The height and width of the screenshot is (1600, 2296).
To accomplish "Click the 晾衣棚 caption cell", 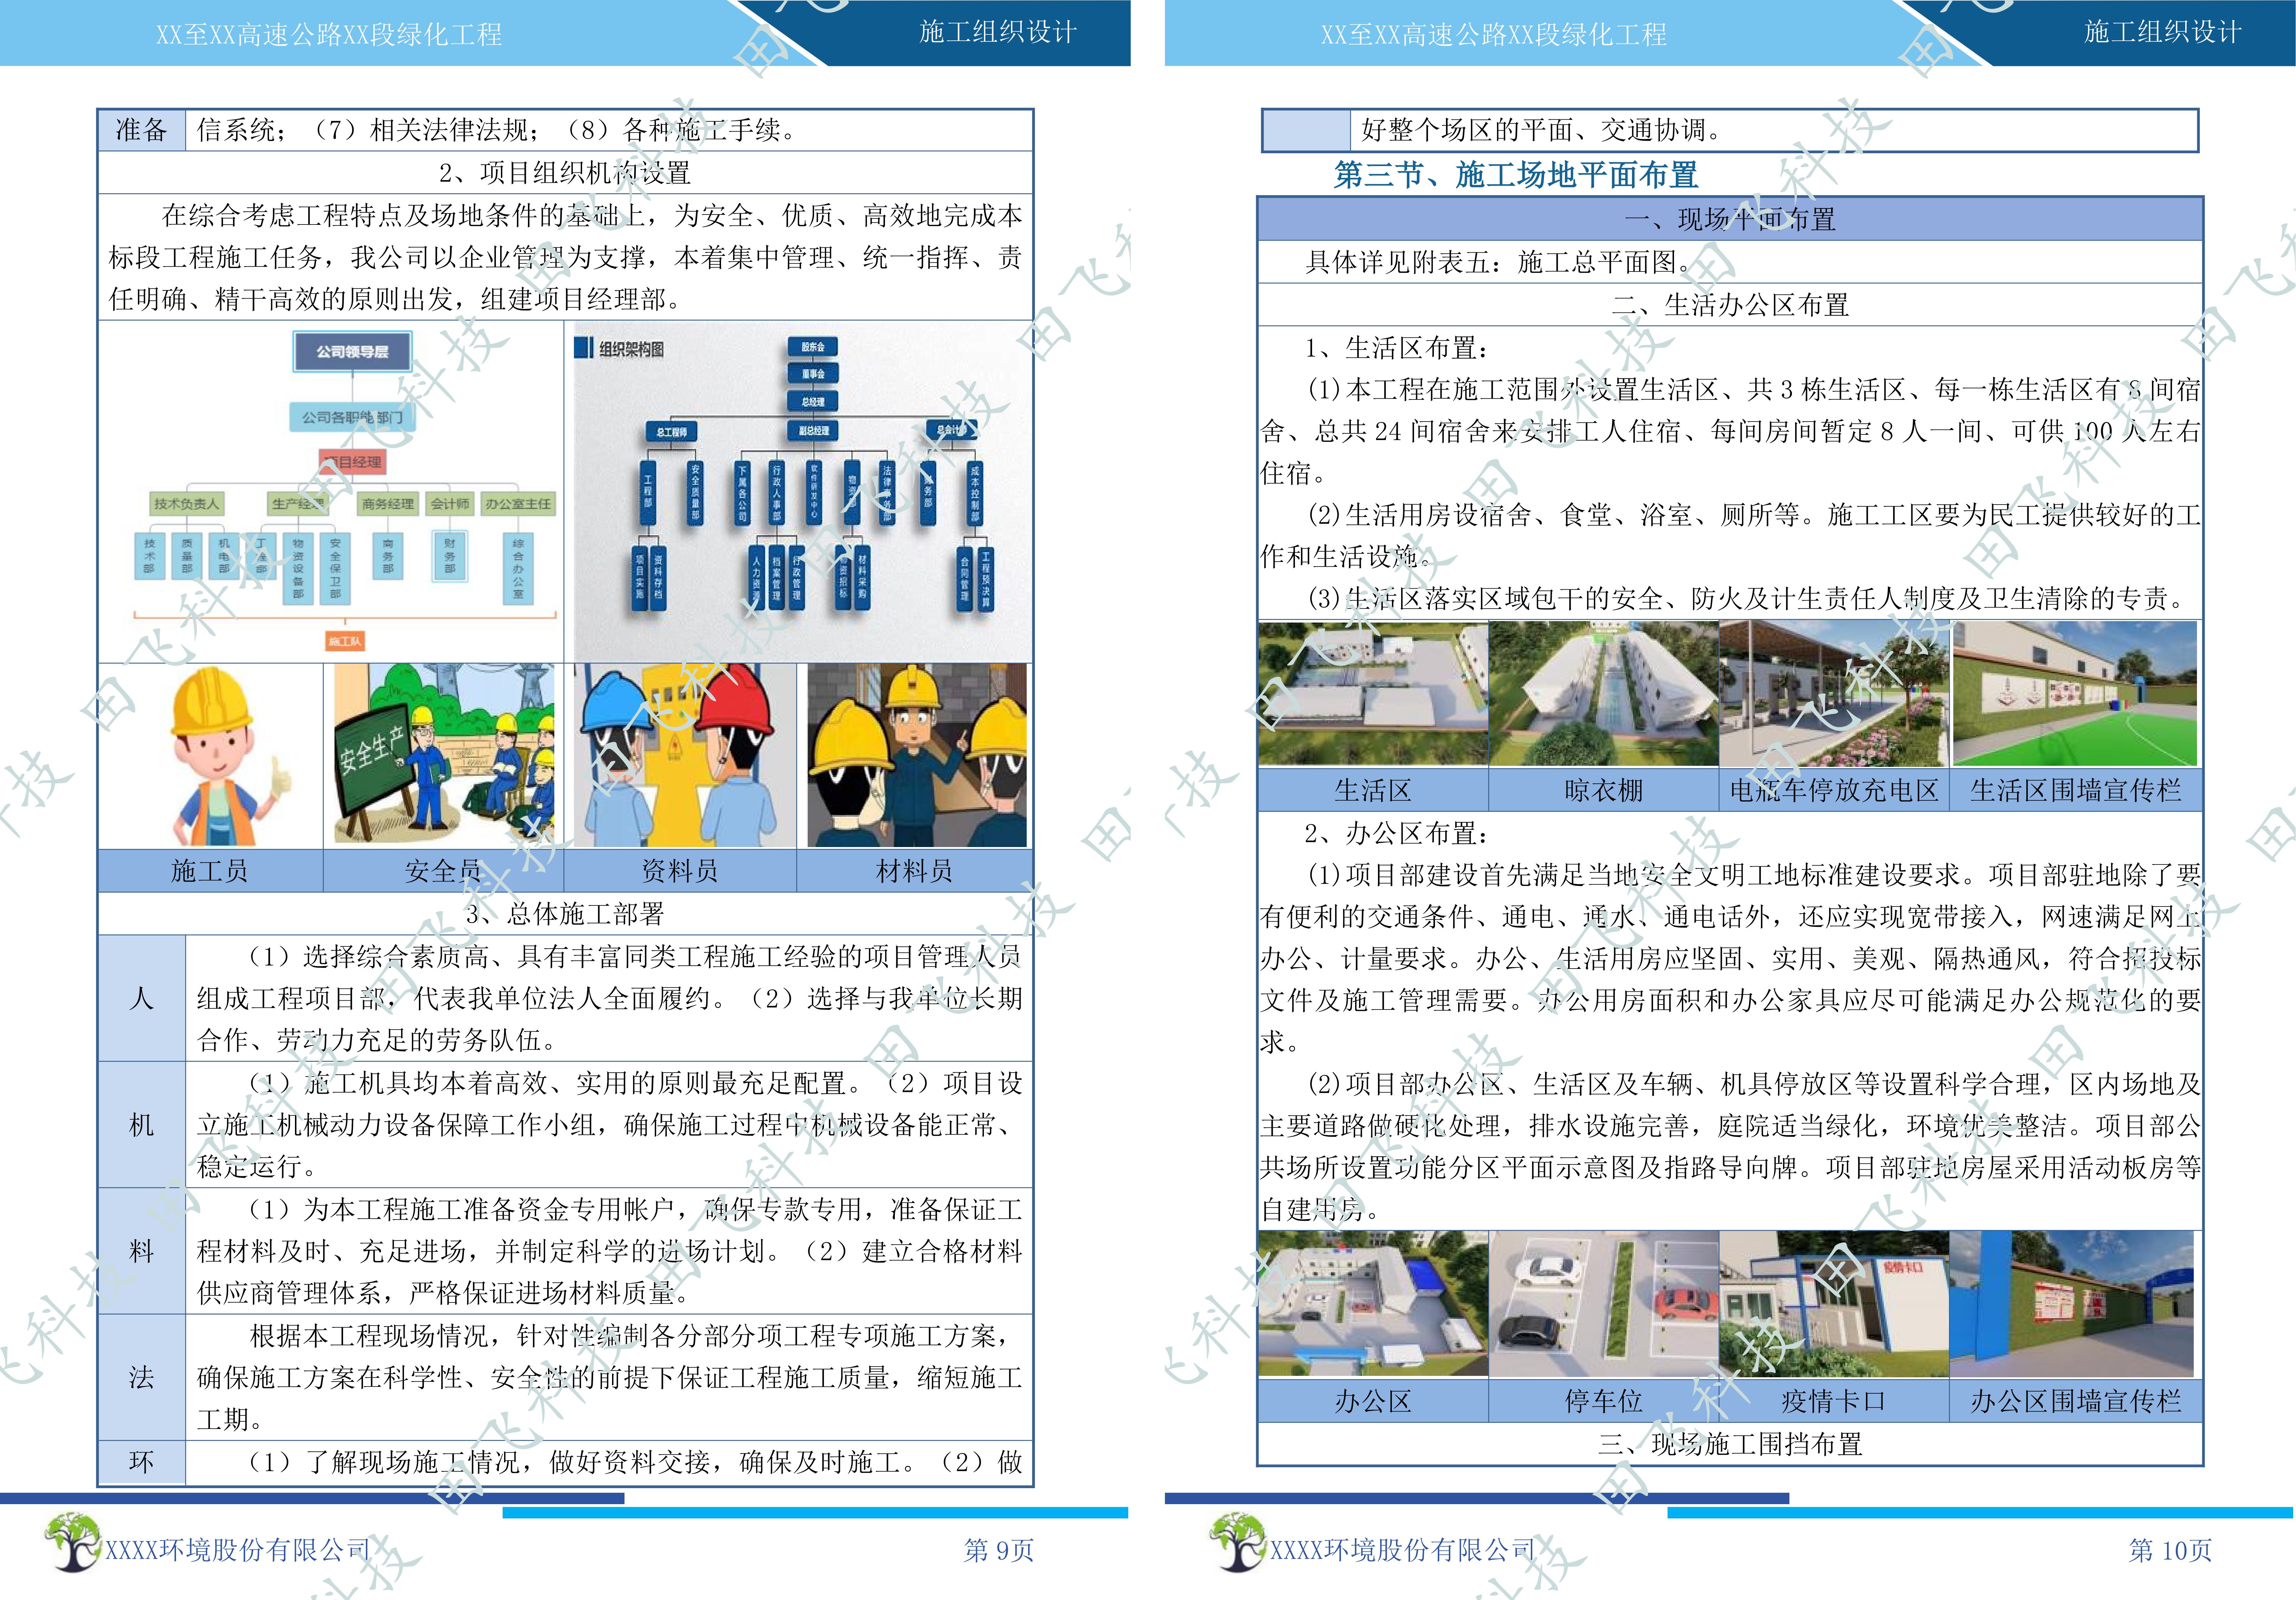I will click(1604, 790).
